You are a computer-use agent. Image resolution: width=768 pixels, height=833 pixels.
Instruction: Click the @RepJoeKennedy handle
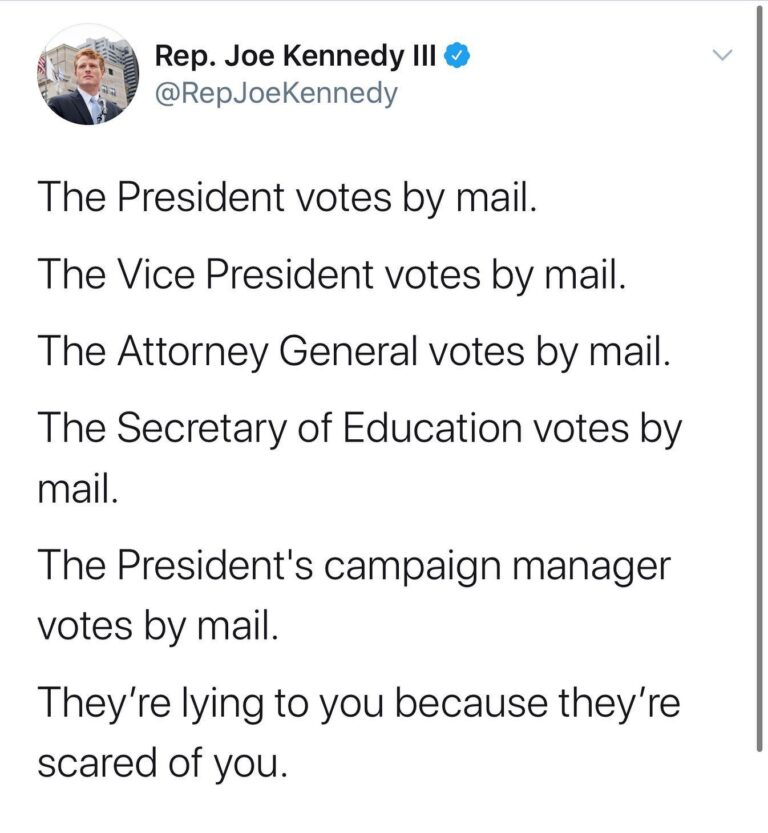[277, 95]
